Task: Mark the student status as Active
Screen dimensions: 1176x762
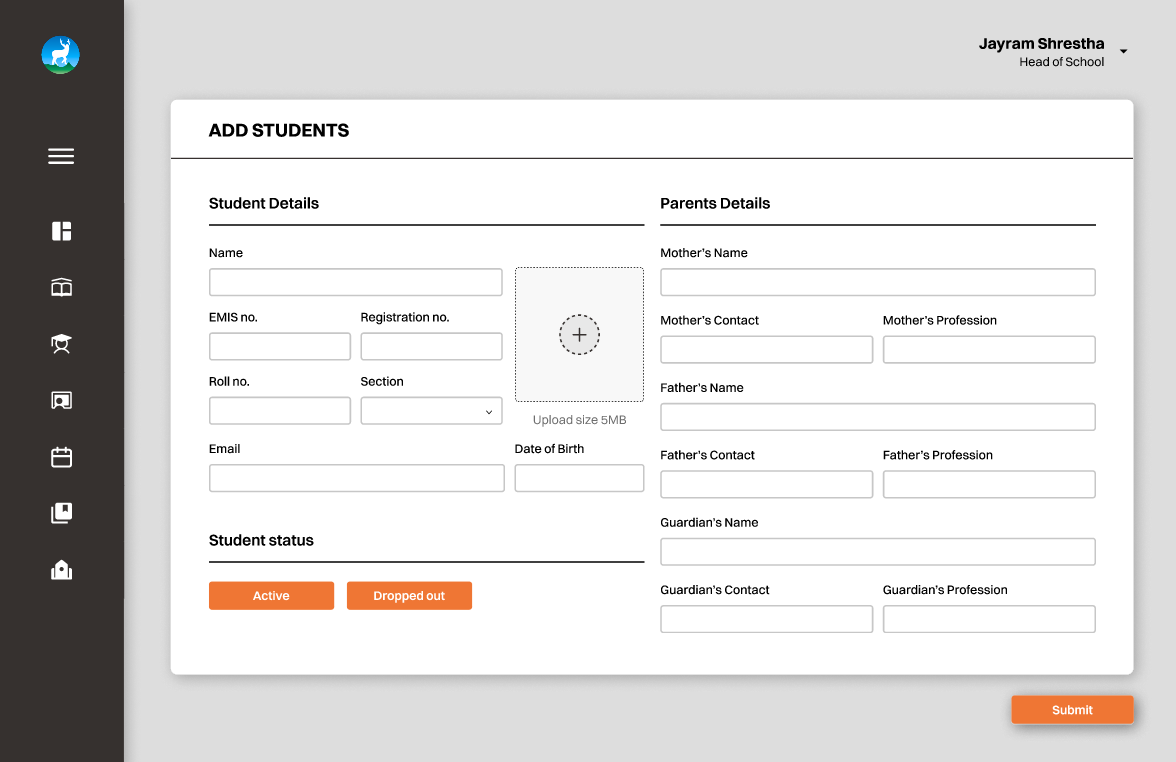Action: pyautogui.click(x=271, y=595)
